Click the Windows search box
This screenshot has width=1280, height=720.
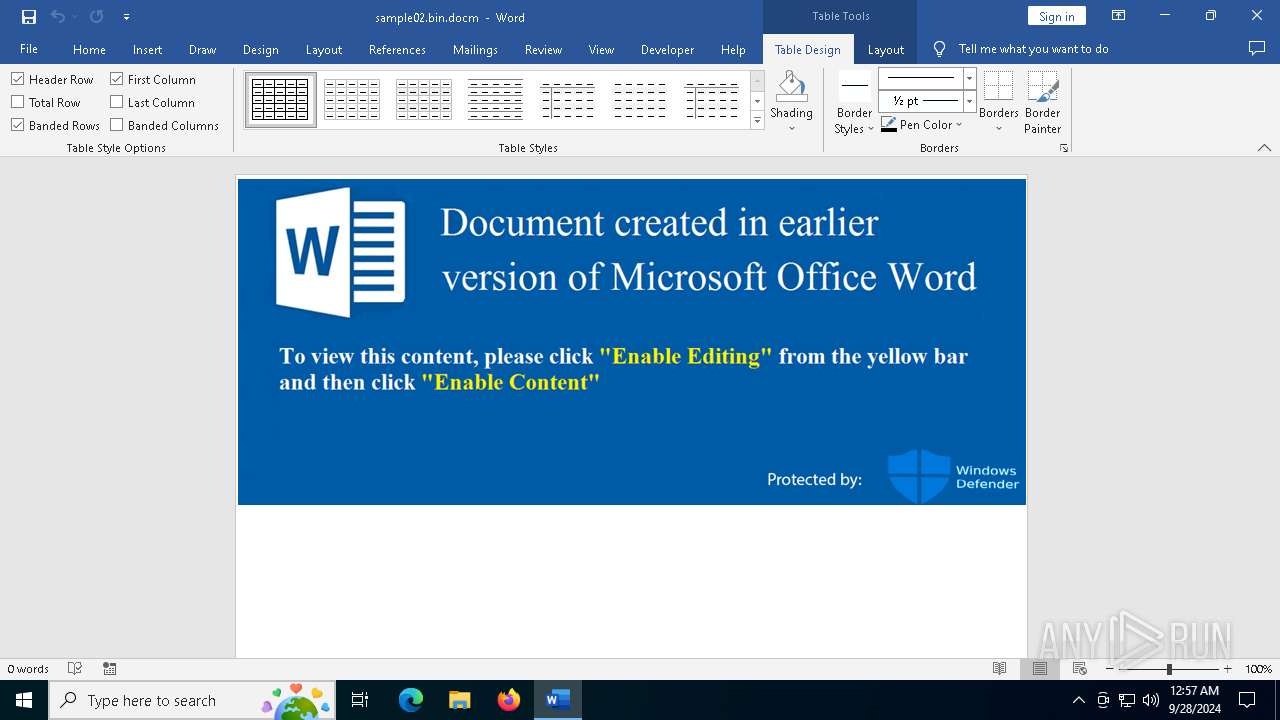coord(191,700)
